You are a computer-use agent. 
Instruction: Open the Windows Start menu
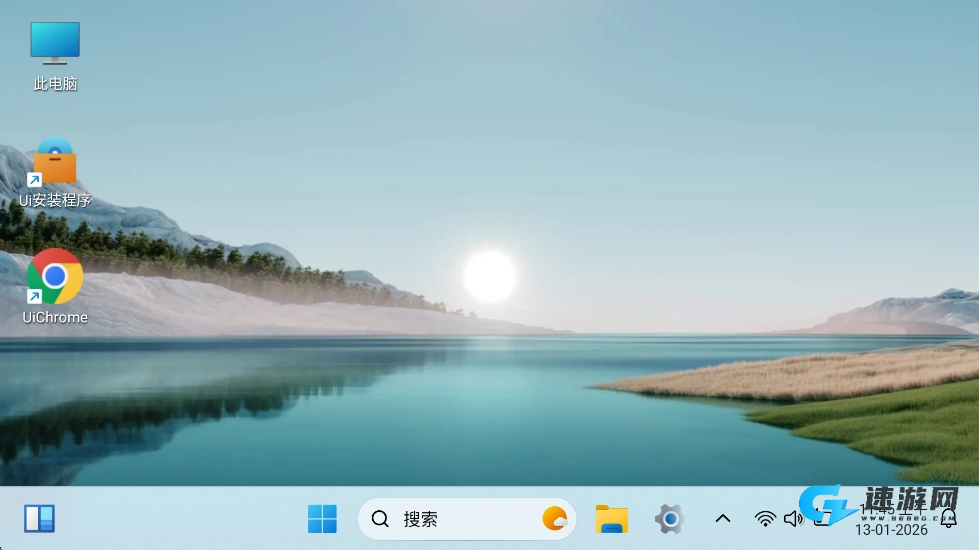coord(322,519)
